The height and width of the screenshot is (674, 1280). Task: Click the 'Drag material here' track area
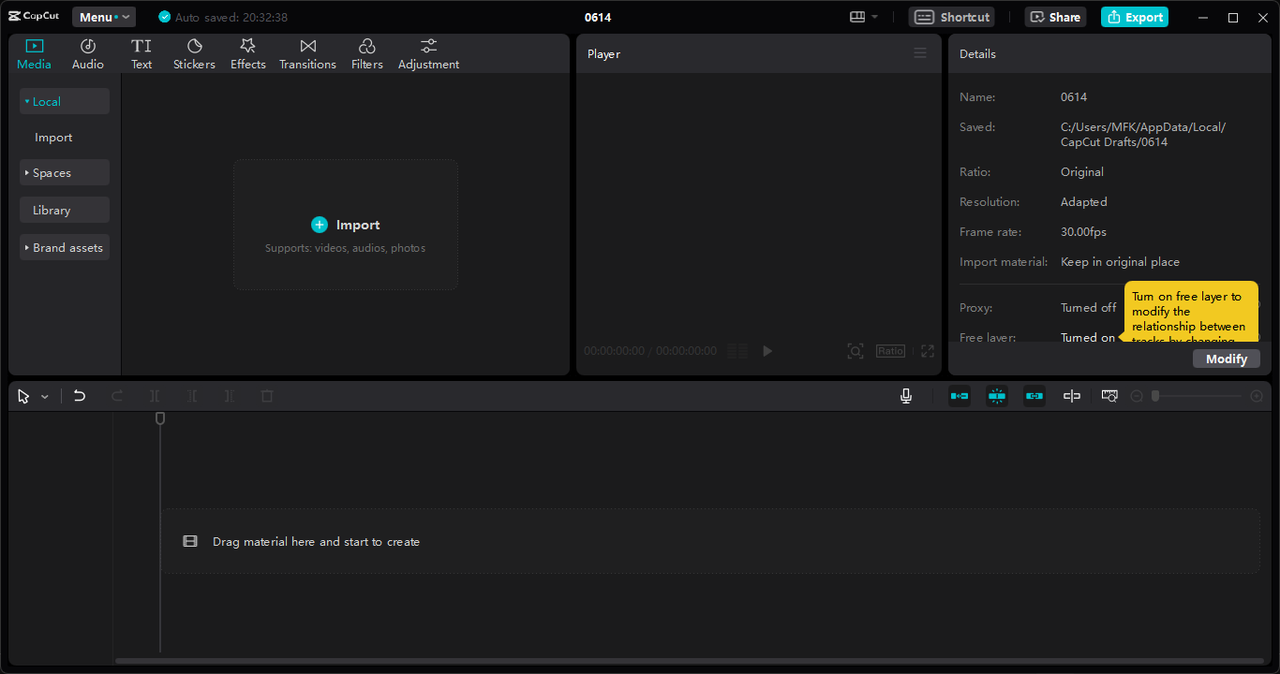(710, 541)
